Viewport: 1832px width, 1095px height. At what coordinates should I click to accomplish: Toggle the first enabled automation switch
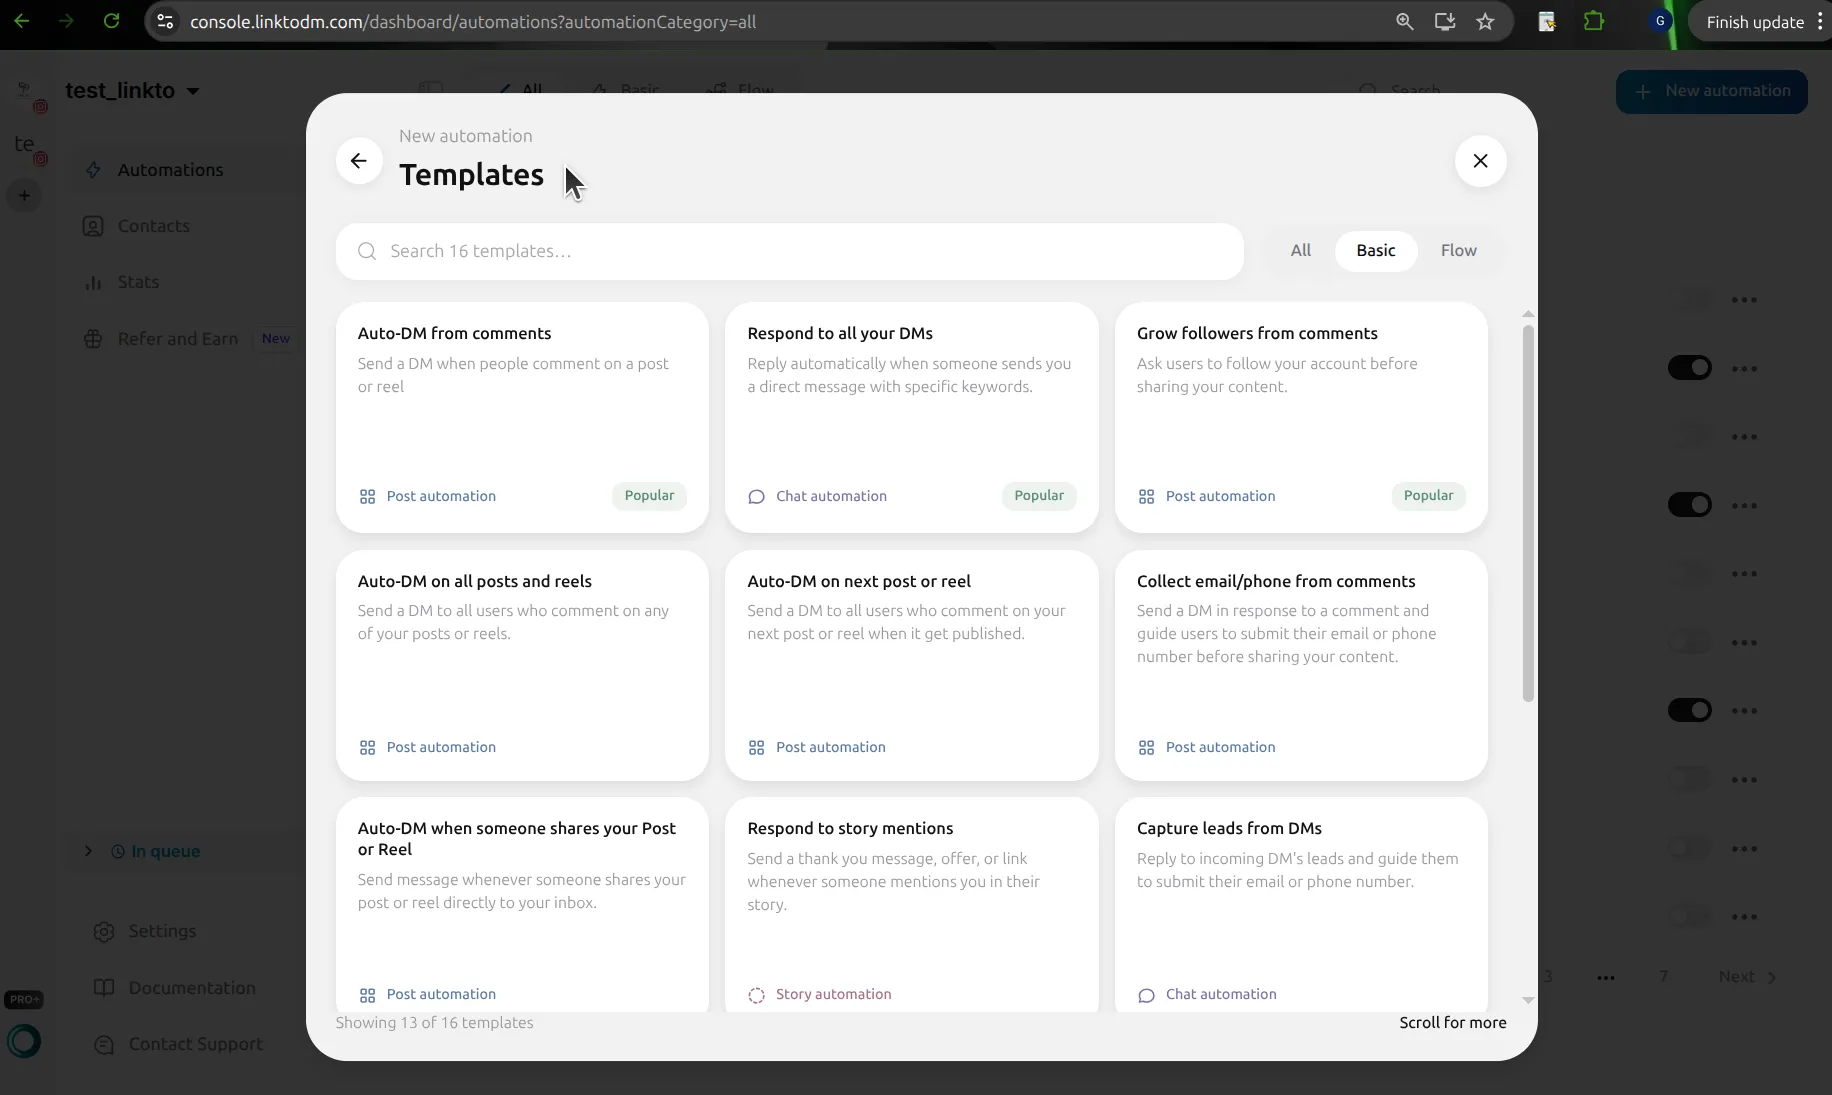click(1689, 368)
